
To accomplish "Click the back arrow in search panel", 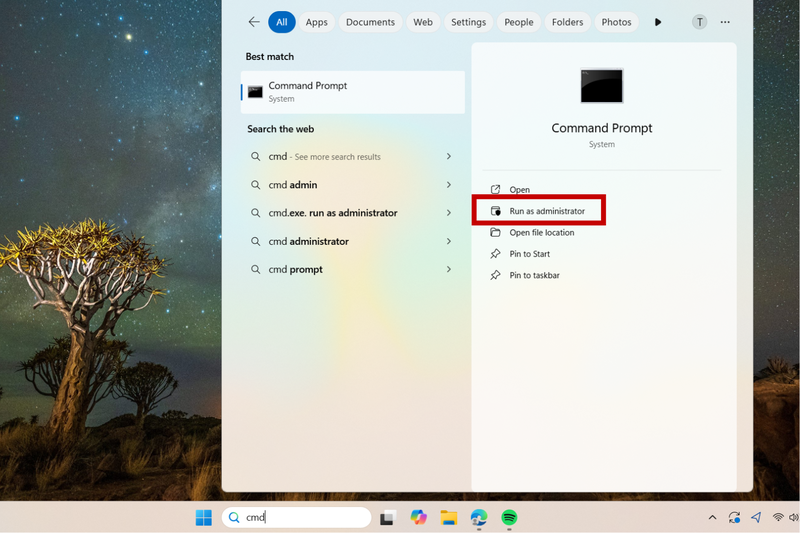I will coord(254,22).
